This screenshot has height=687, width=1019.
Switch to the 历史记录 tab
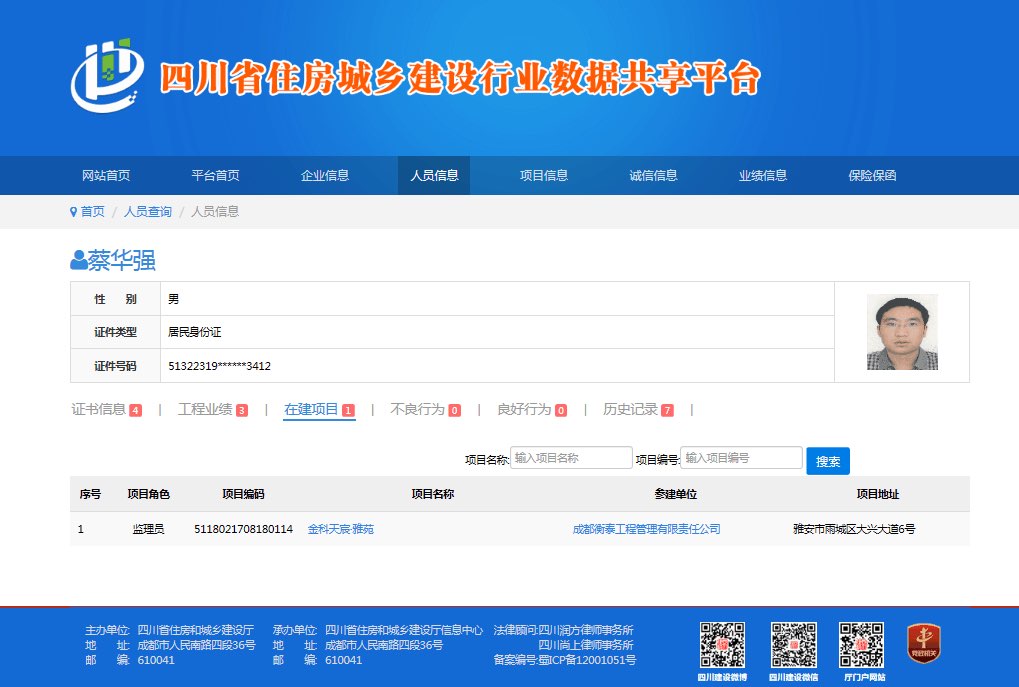tap(638, 409)
